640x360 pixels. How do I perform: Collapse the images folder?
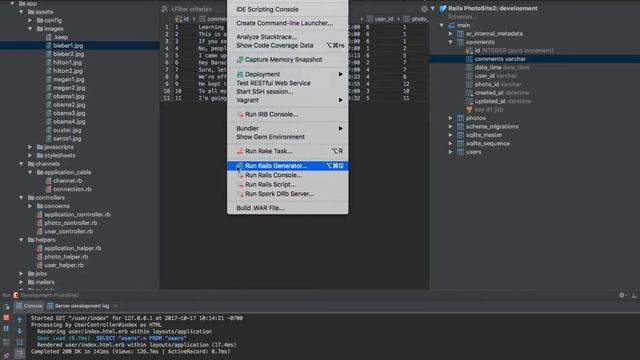pos(30,29)
